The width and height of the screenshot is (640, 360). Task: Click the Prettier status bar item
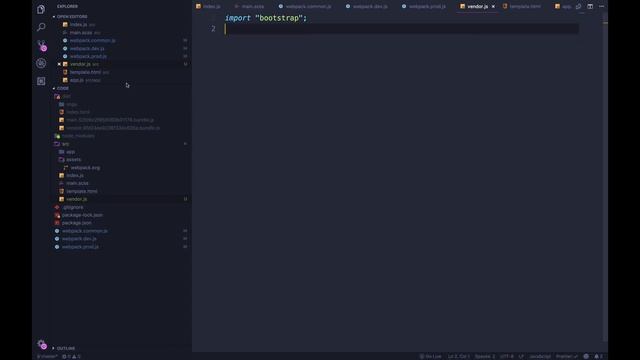[567, 357]
